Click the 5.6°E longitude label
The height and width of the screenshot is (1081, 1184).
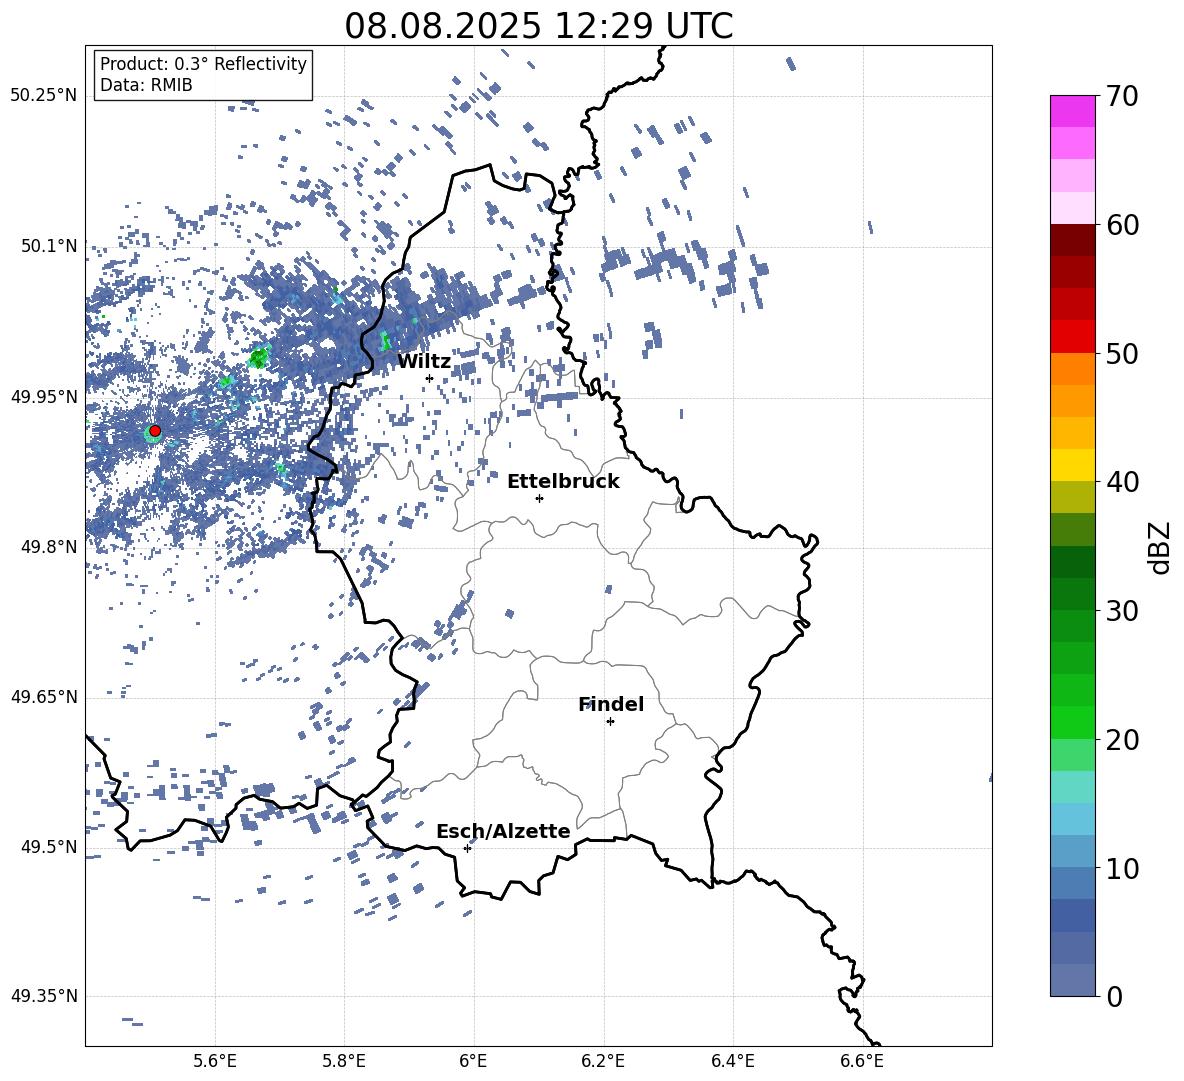tap(215, 1061)
